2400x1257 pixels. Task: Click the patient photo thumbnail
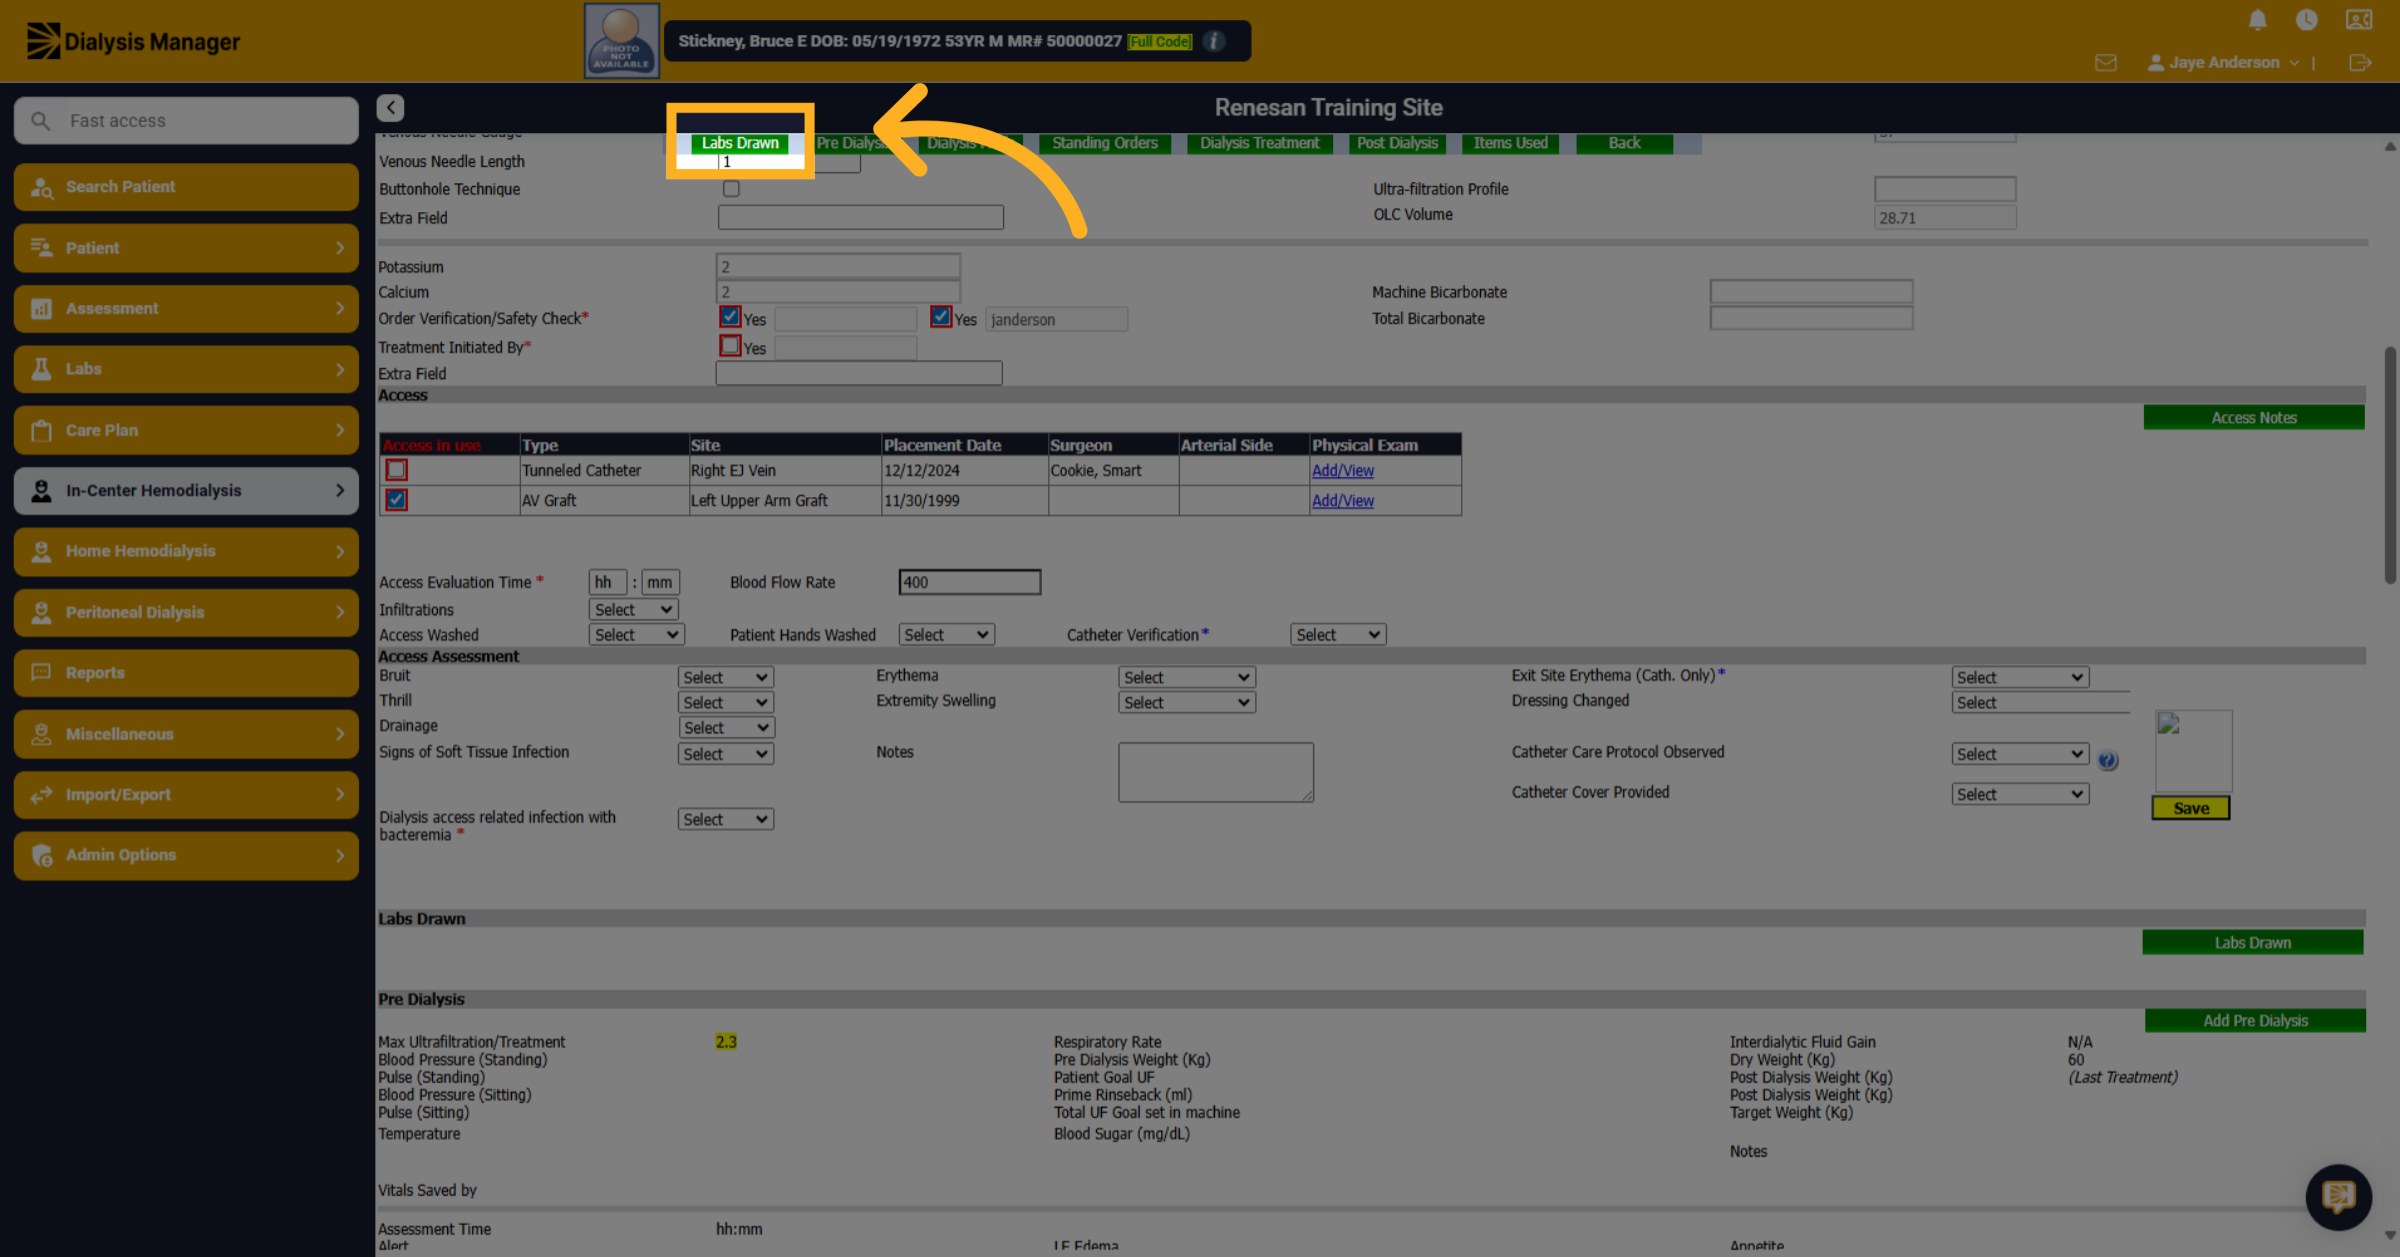621,40
